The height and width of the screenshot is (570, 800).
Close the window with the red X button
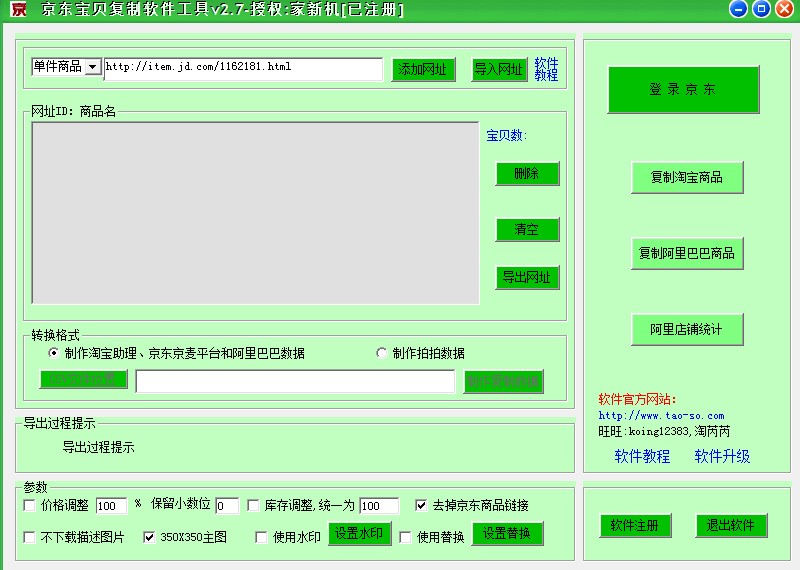[x=785, y=9]
